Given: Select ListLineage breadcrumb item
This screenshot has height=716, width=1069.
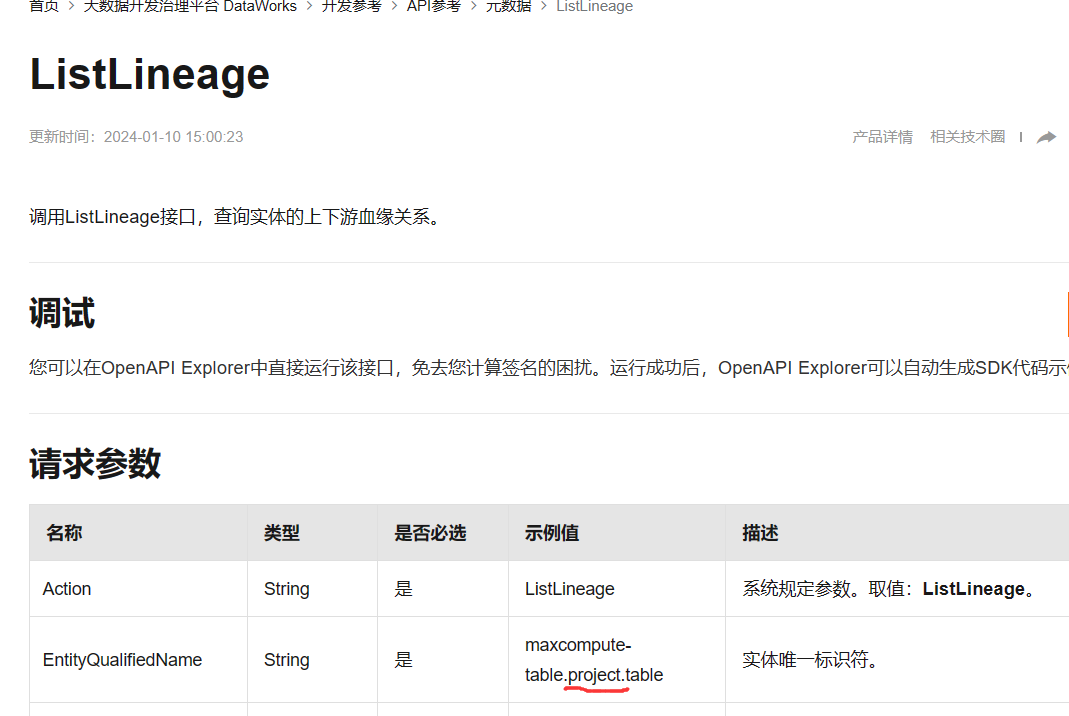Looking at the screenshot, I should coord(594,6).
